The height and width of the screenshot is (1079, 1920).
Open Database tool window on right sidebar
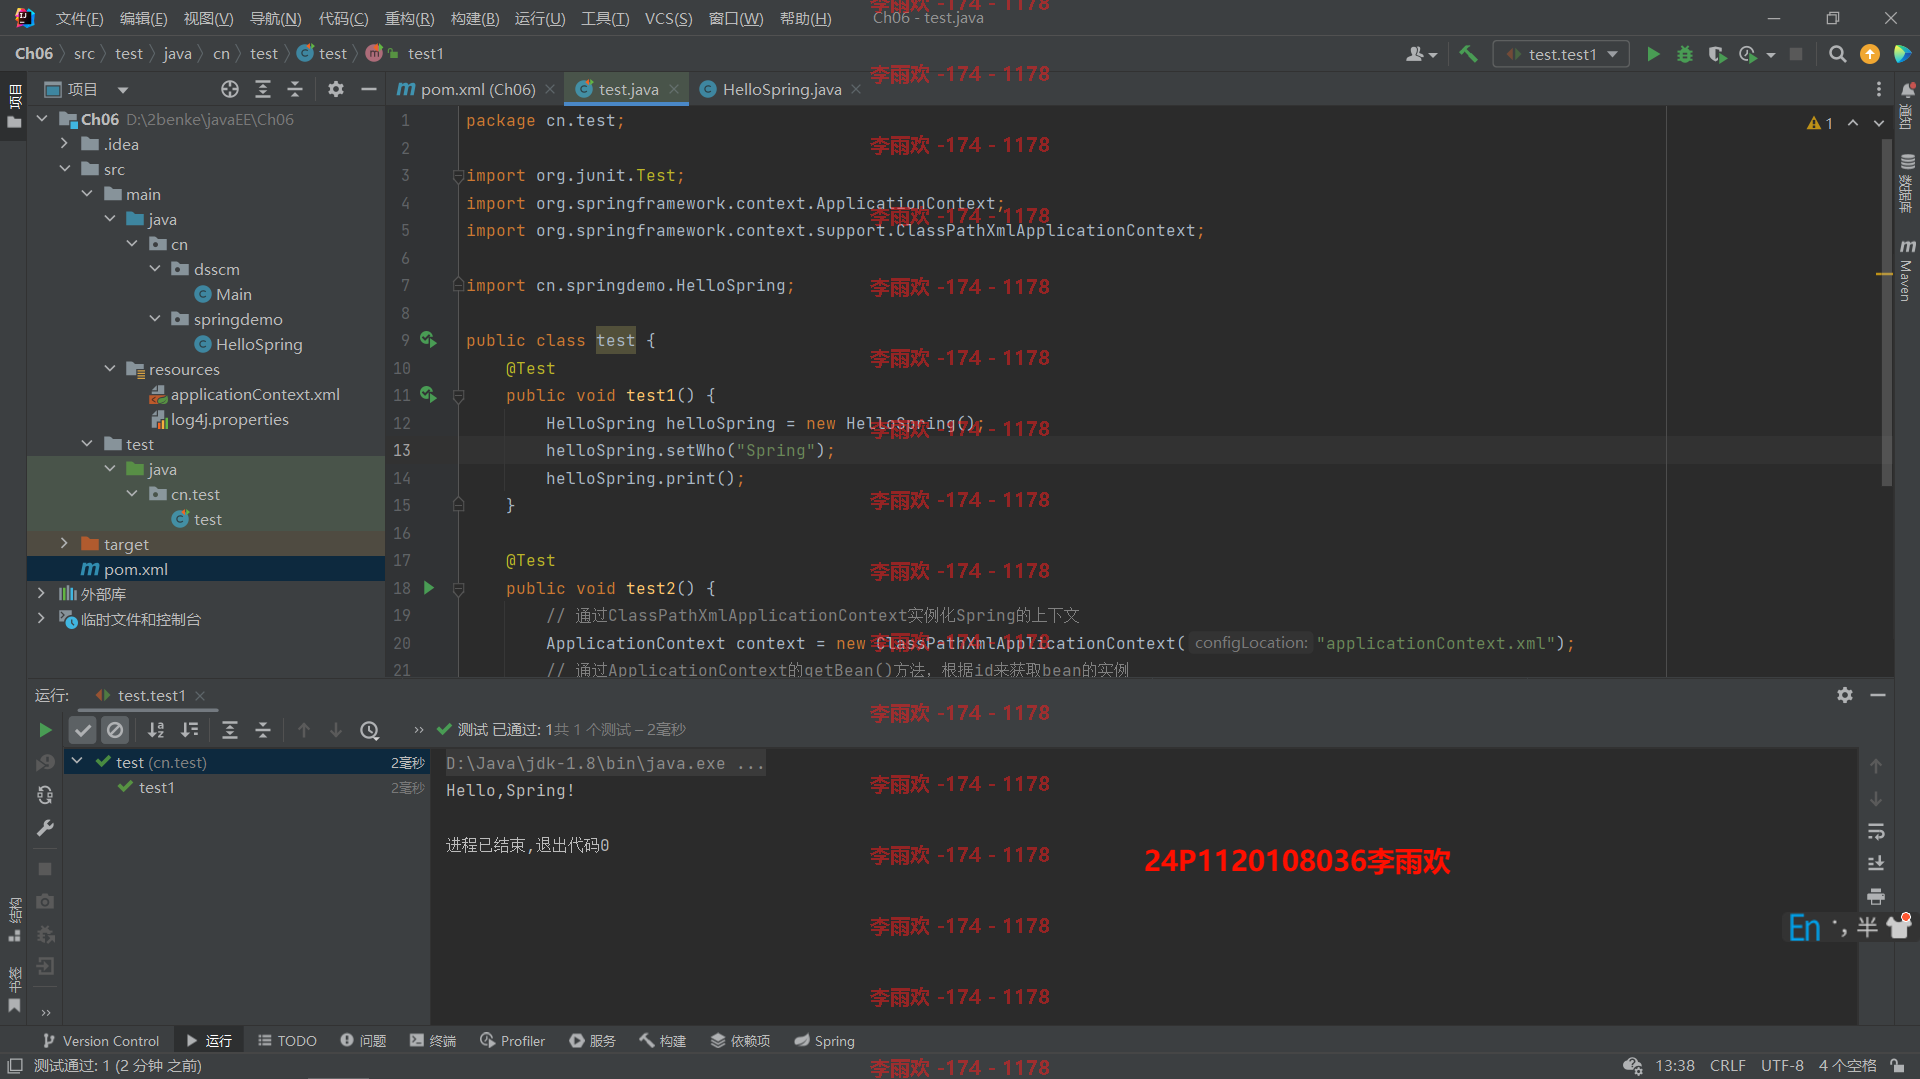1907,183
